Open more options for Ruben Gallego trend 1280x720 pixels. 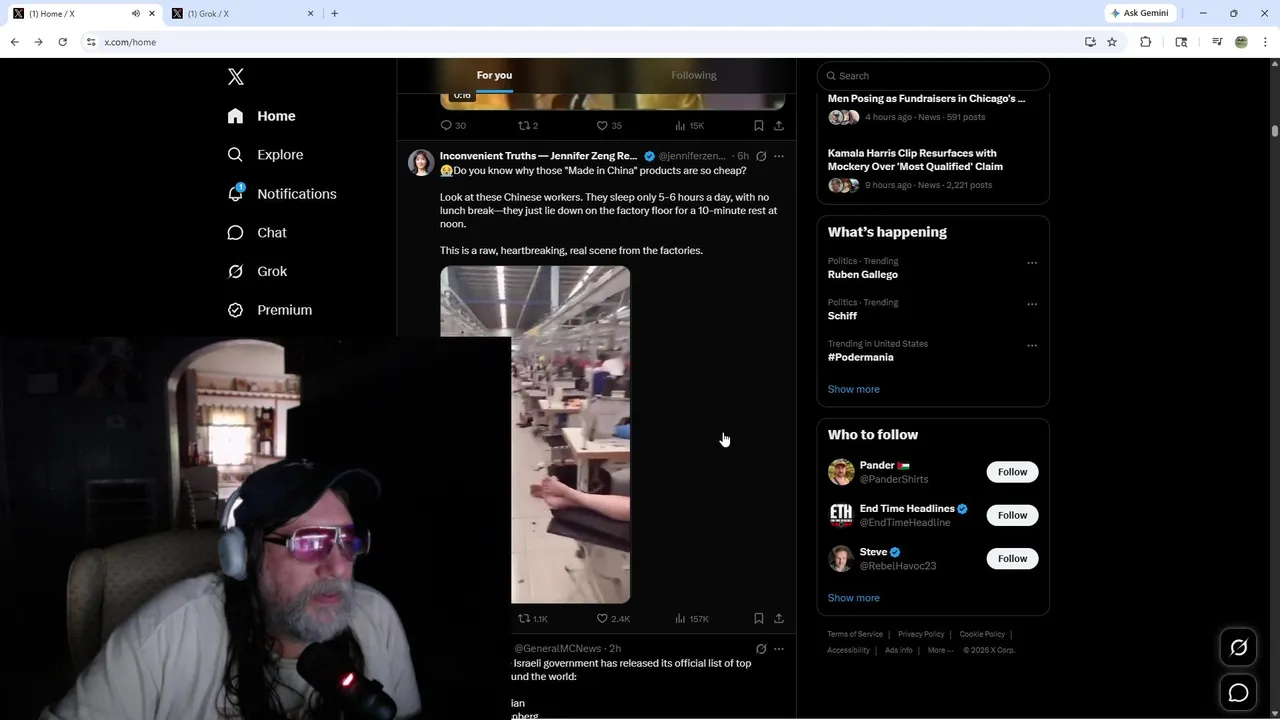click(1032, 263)
